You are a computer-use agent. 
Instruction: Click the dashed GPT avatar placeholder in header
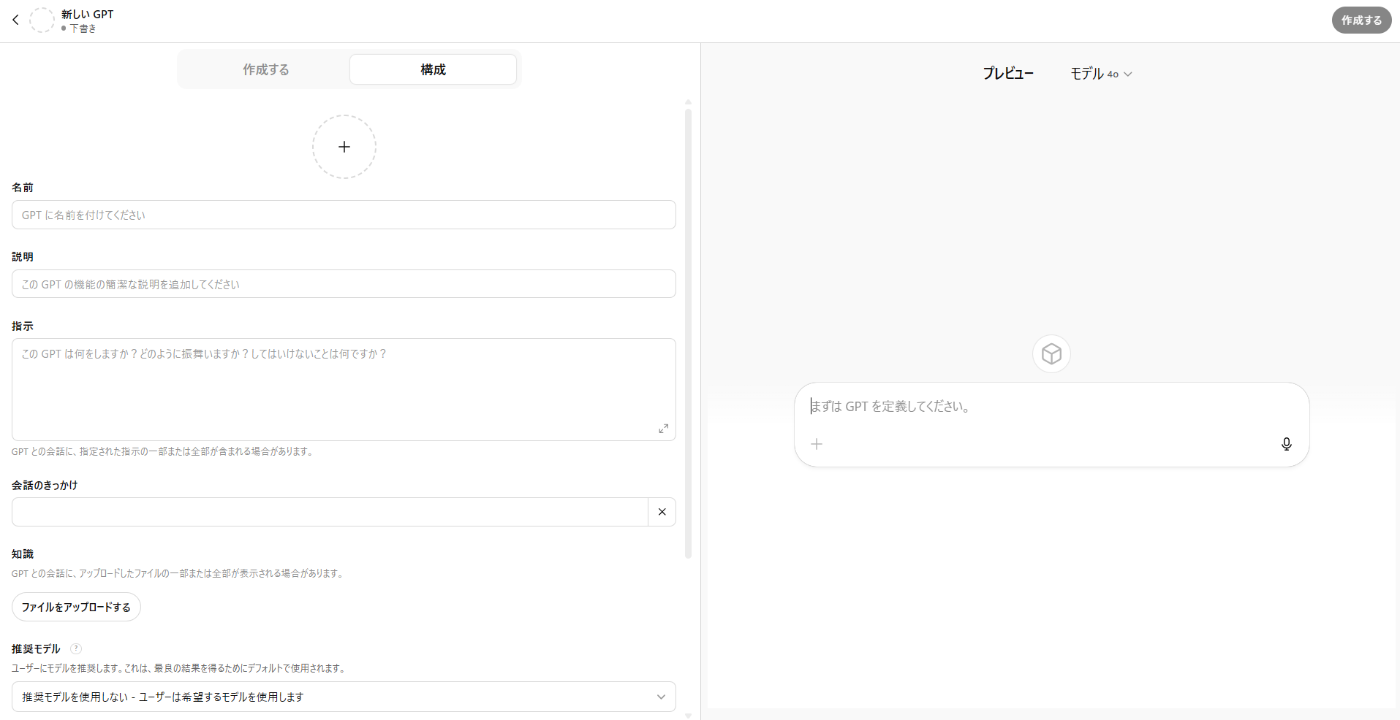click(42, 20)
